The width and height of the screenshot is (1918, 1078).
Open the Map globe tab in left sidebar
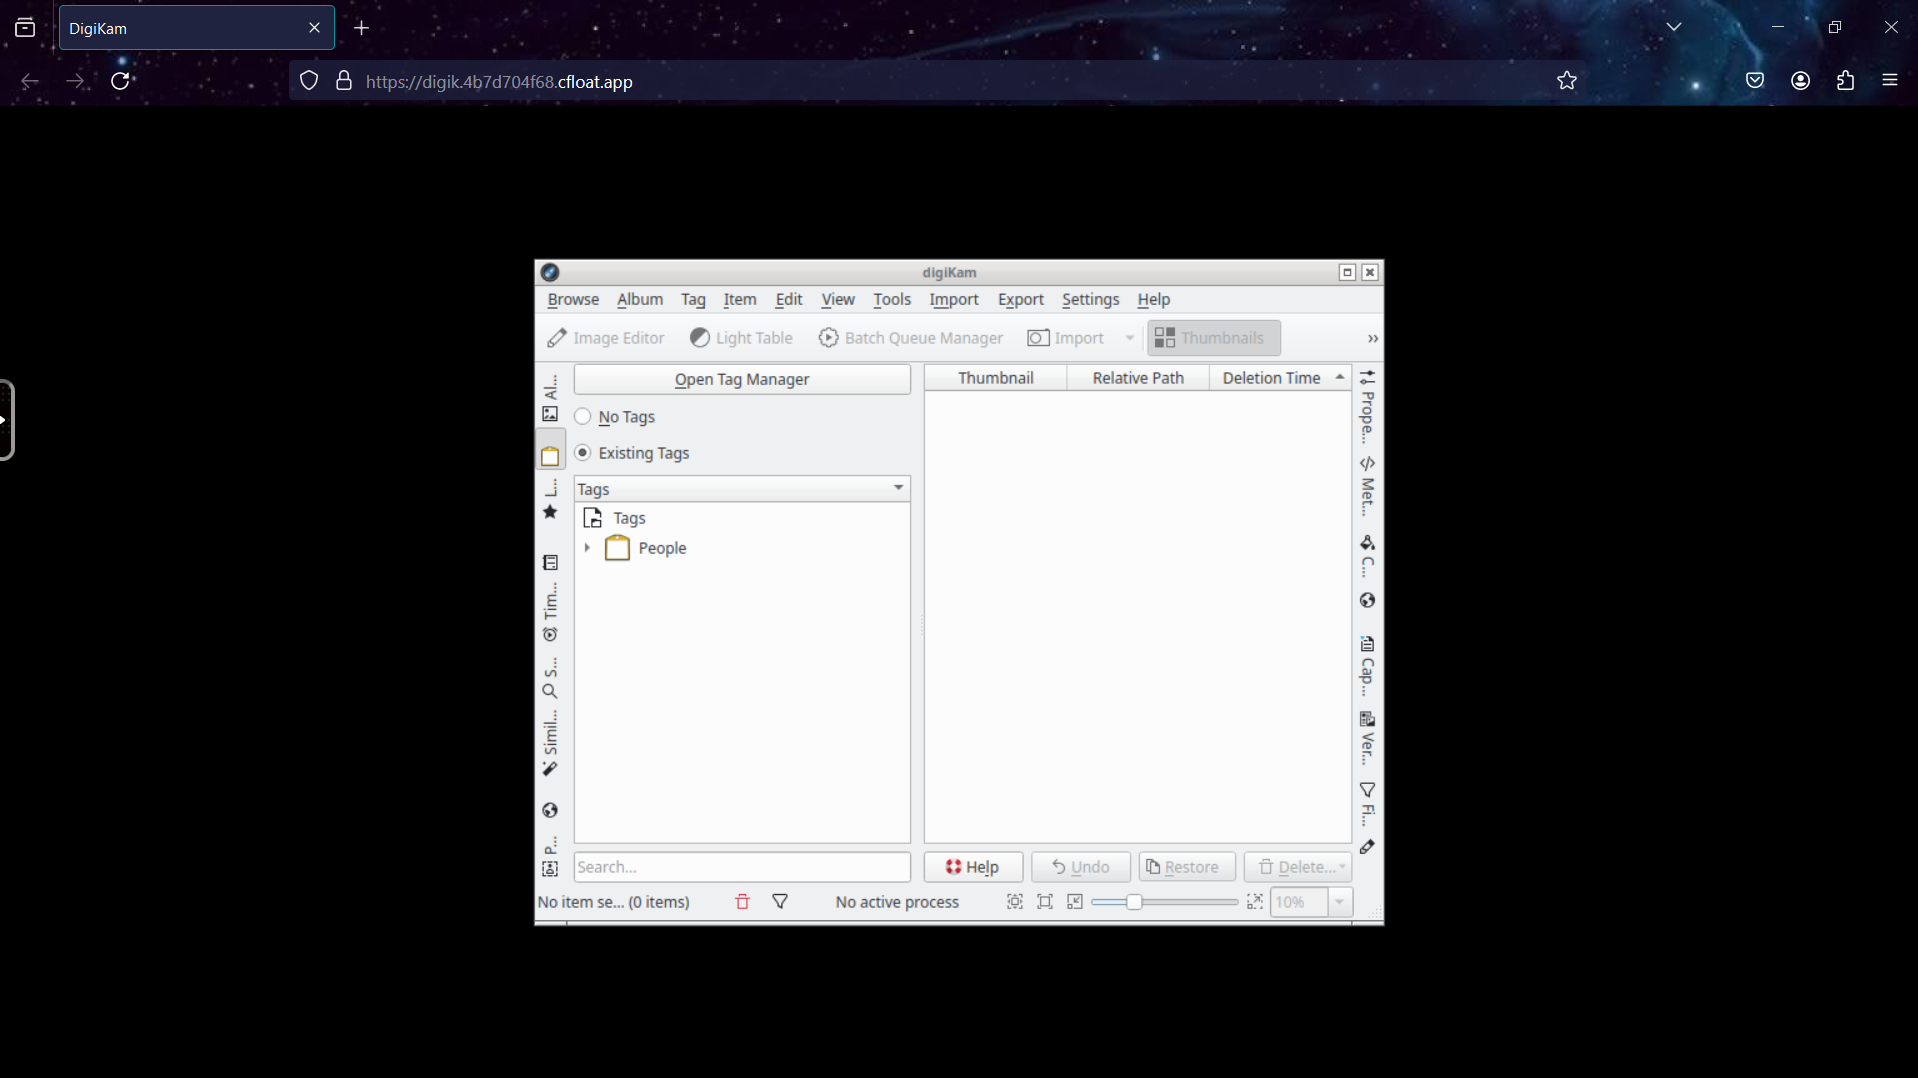(550, 810)
